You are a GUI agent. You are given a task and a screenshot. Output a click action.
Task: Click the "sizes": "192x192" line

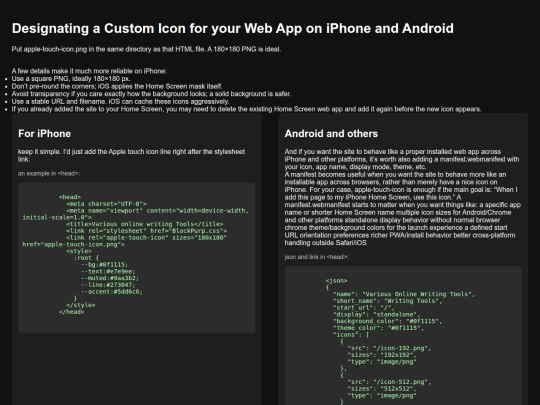tap(382, 355)
